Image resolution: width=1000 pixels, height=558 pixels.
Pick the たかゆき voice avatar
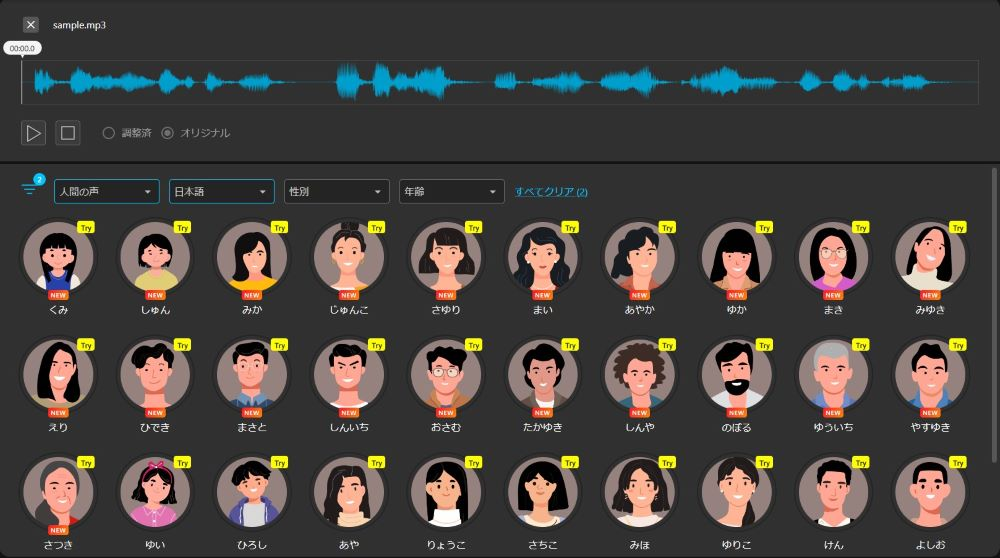(543, 374)
